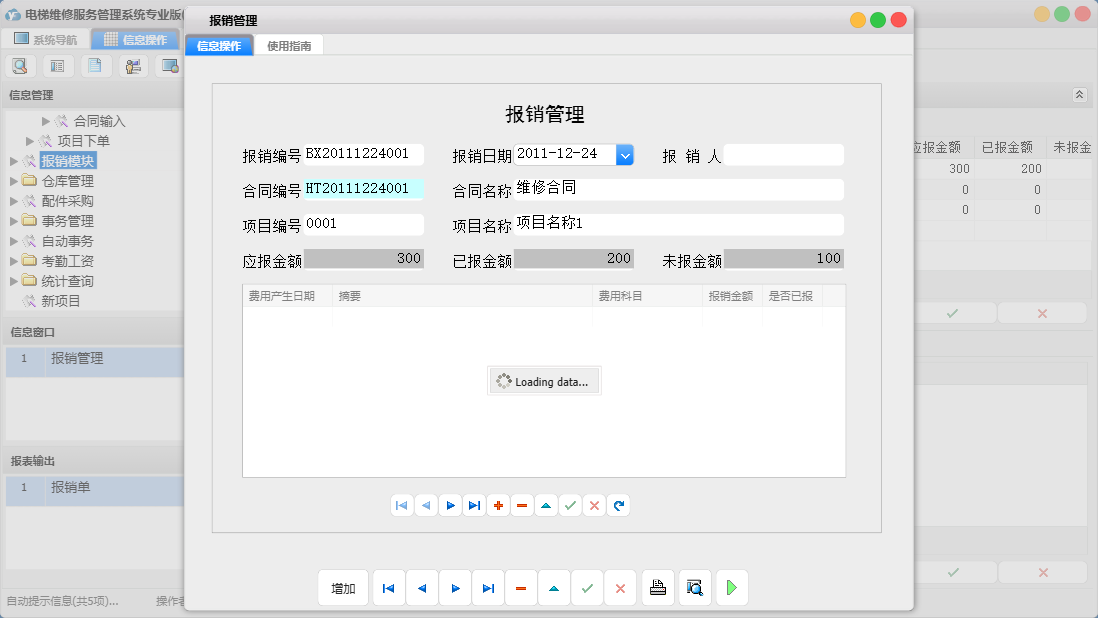Select the query search icon in the top toolbar
The image size is (1098, 618).
point(20,65)
